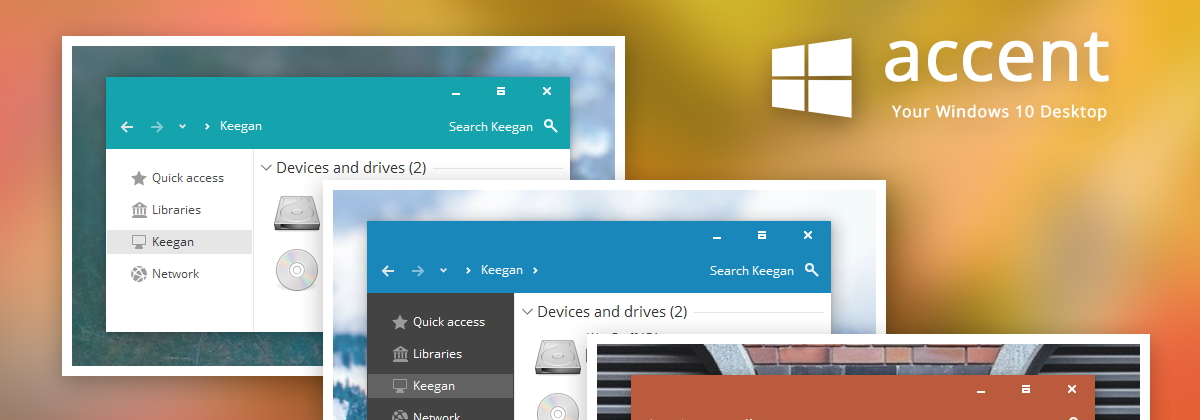This screenshot has width=1200, height=420.
Task: Select Keegan breadcrumb in teal window address bar
Action: [241, 126]
